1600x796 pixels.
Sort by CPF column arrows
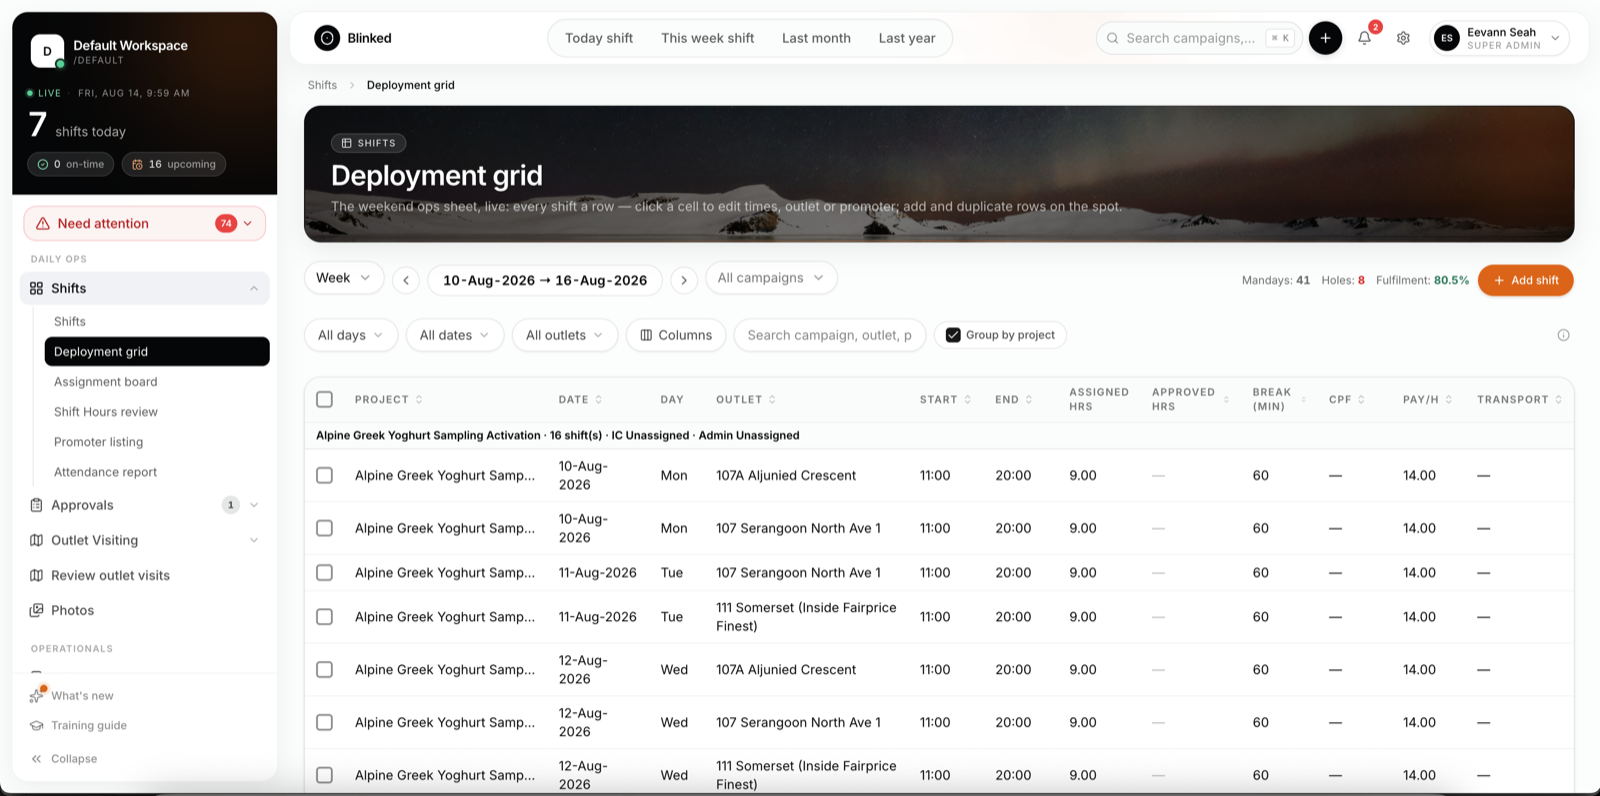pyautogui.click(x=1362, y=400)
